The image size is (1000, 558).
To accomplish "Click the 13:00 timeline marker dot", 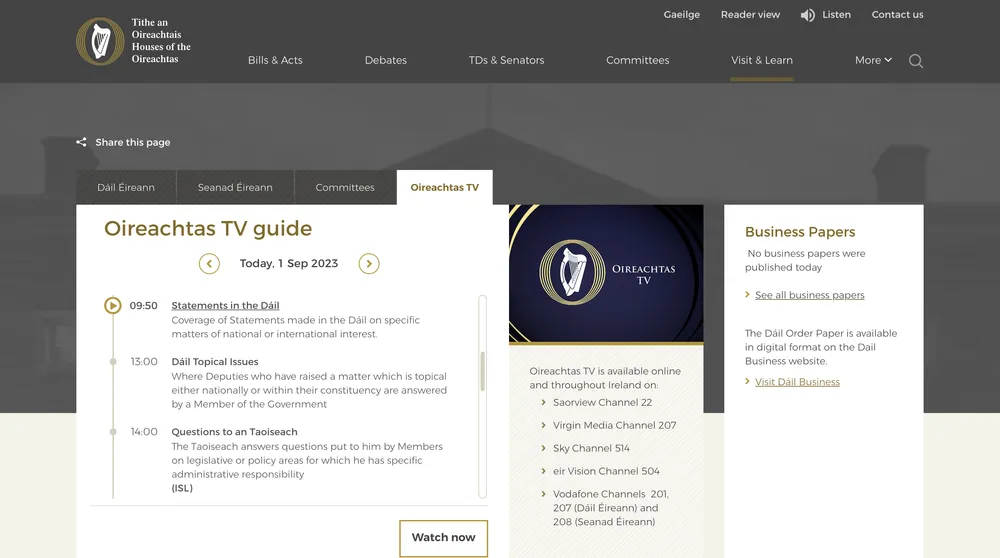I will 113,362.
